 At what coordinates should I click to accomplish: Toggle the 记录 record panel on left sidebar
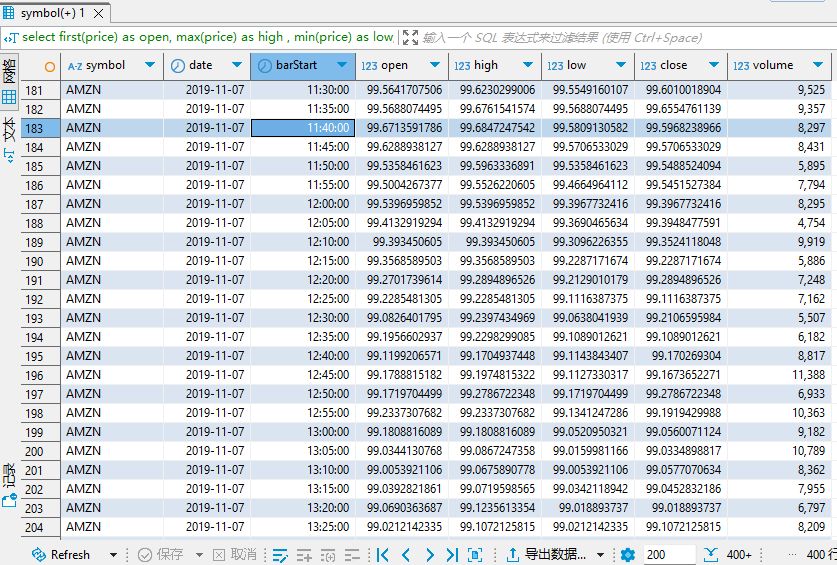[9, 485]
